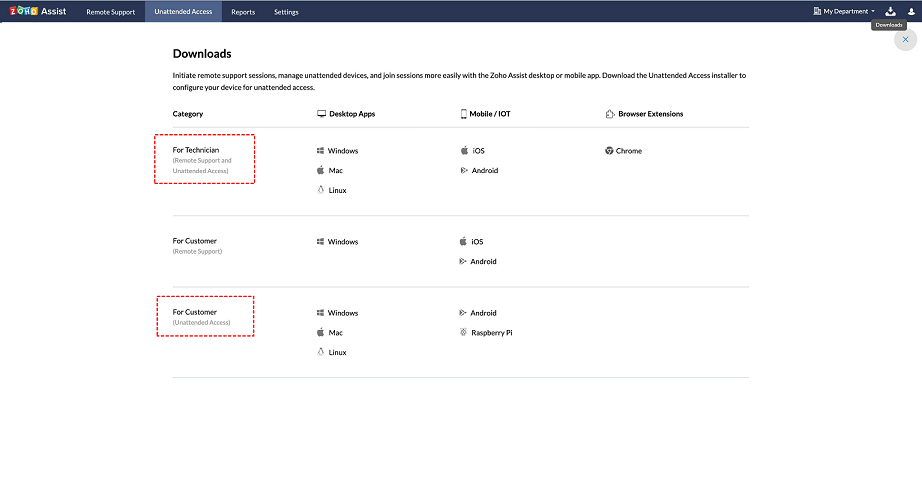
Task: Click the Windows icon in Customer Remote Support row
Action: pyautogui.click(x=320, y=242)
